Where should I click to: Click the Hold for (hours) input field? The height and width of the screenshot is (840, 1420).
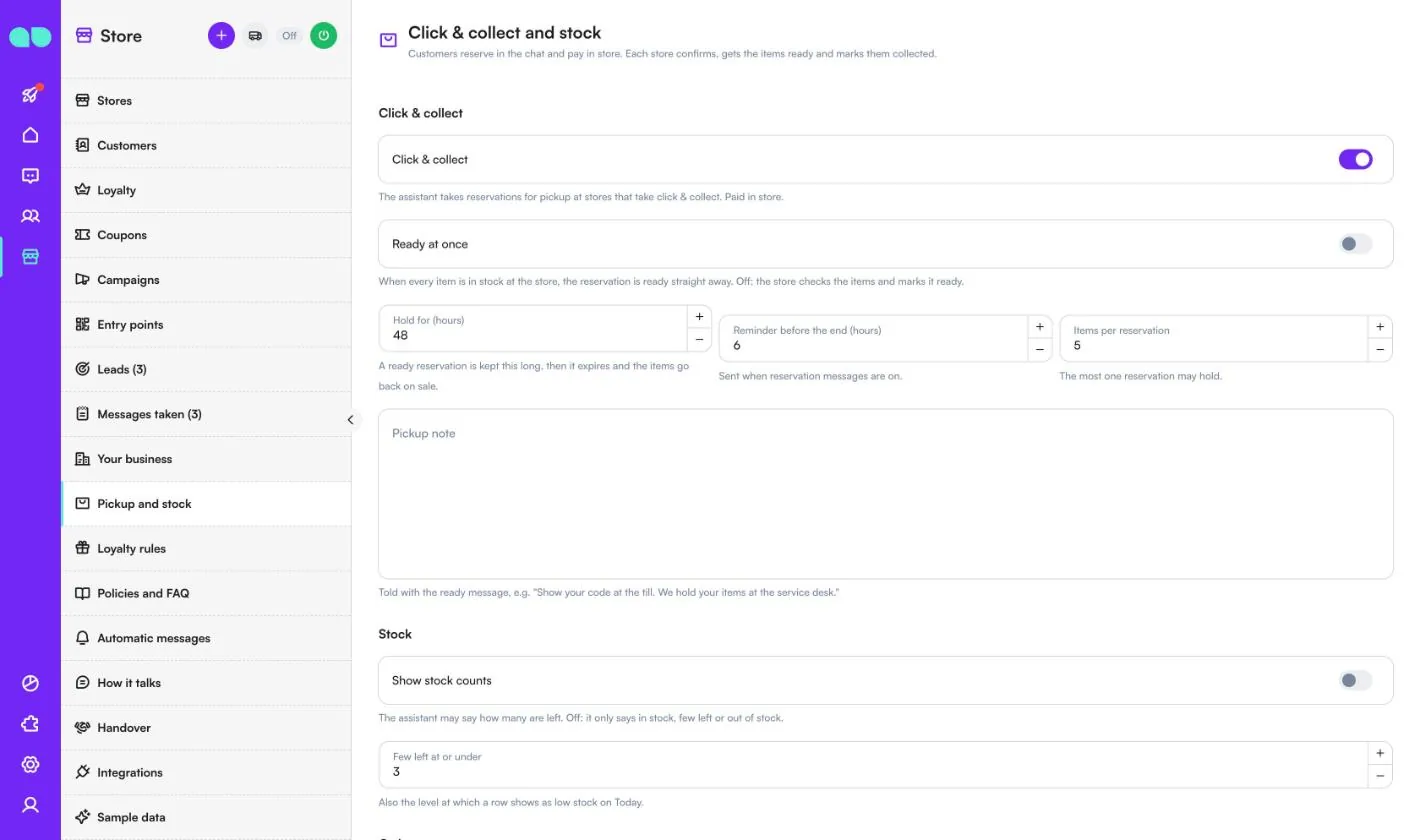pos(533,329)
